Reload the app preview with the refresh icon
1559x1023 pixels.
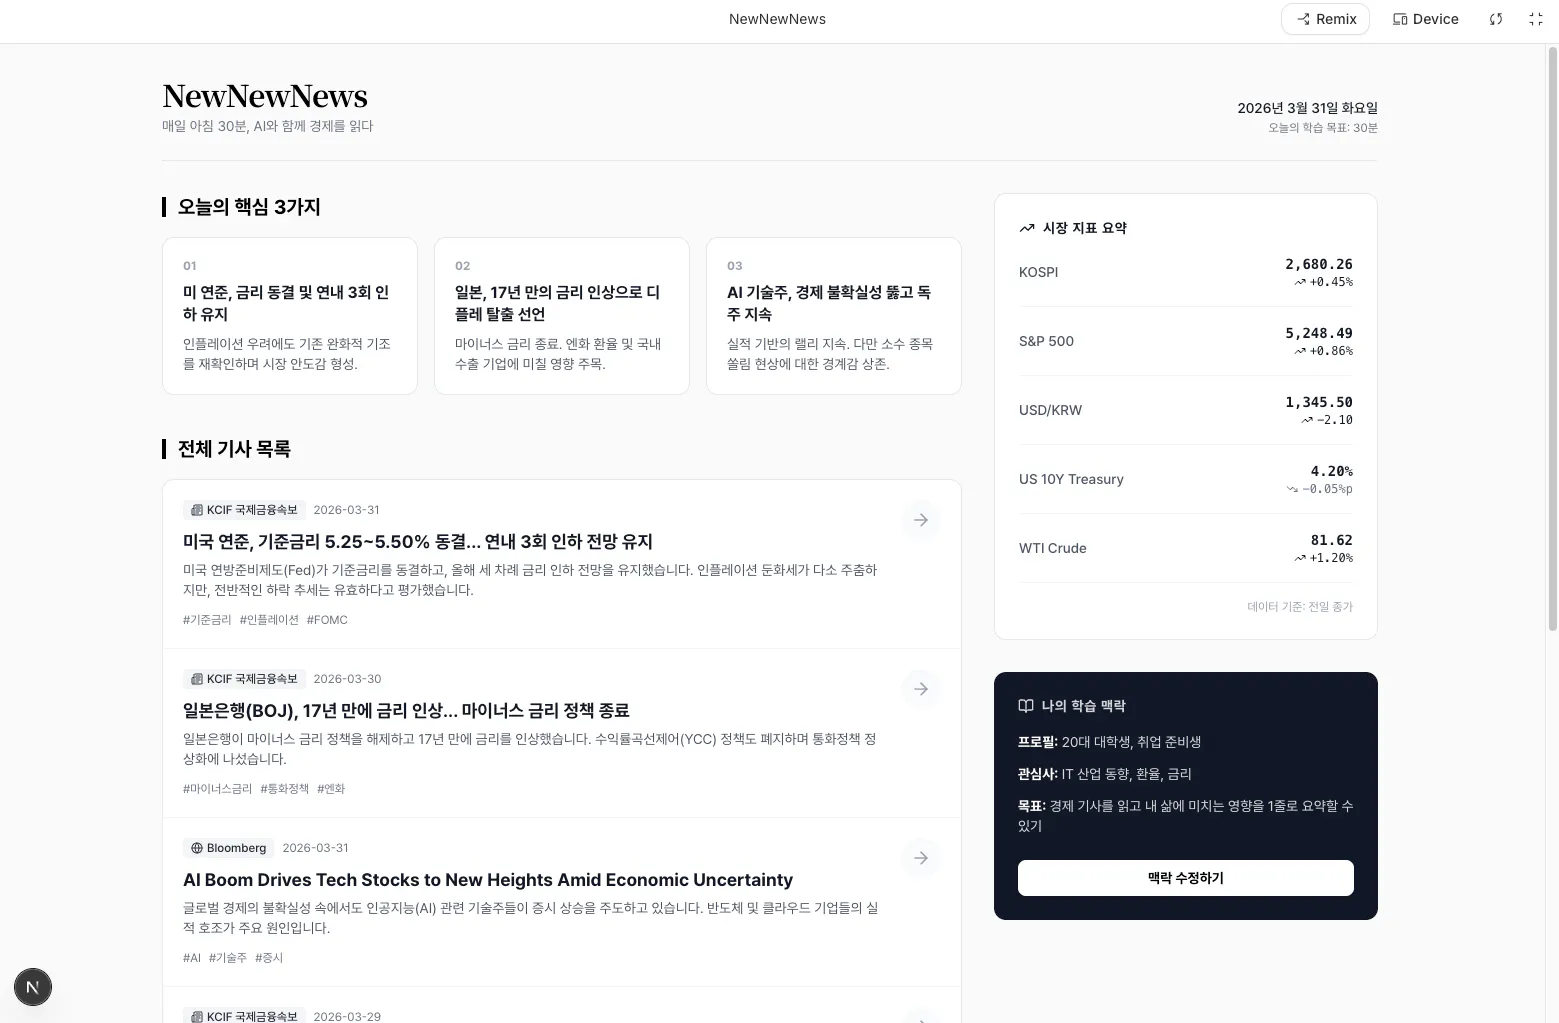(1495, 19)
